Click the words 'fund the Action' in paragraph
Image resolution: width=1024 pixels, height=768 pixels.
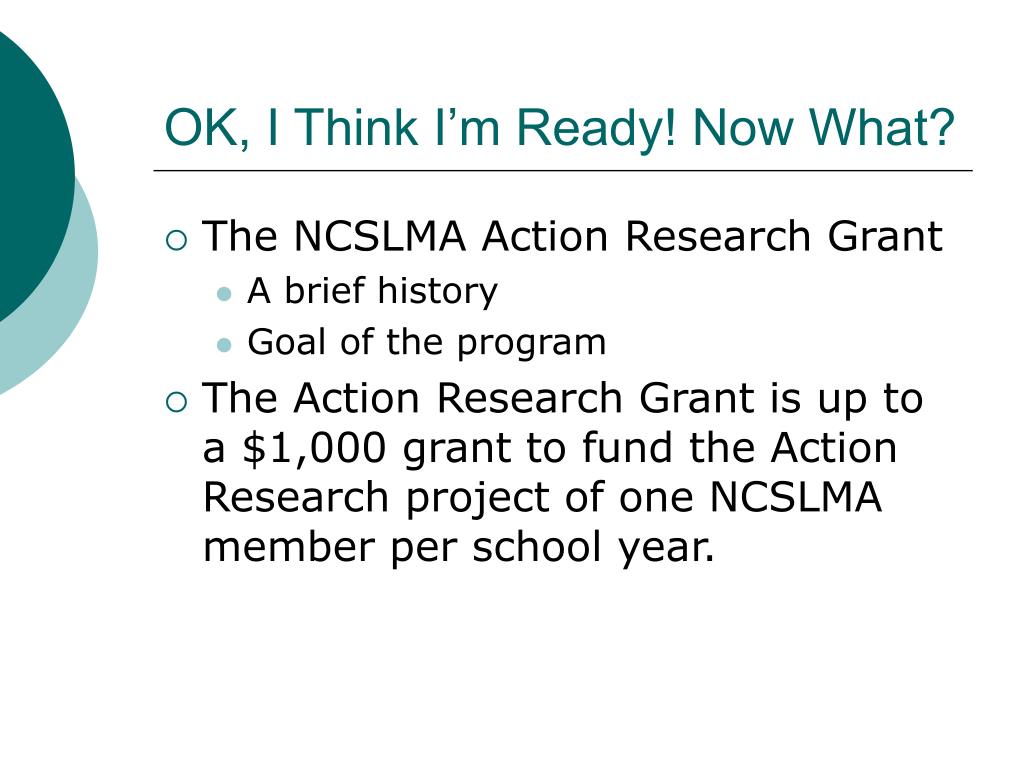pyautogui.click(x=739, y=448)
